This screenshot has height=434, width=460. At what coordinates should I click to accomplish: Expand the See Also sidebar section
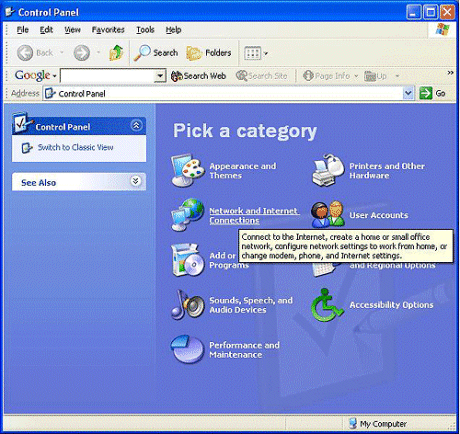[135, 181]
